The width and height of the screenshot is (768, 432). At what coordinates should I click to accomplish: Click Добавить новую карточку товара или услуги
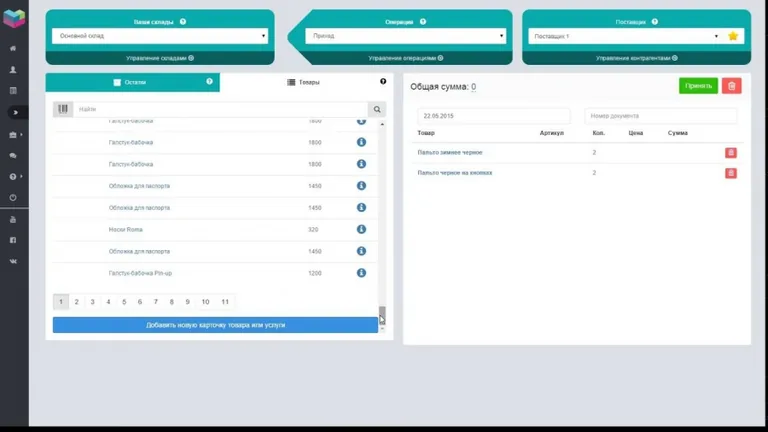pyautogui.click(x=215, y=325)
